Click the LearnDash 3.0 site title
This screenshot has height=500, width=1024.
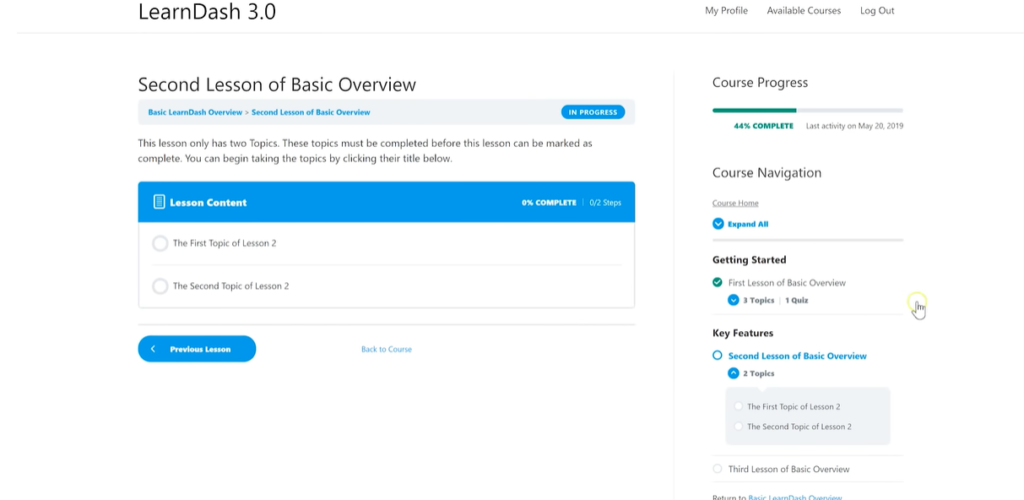click(207, 11)
